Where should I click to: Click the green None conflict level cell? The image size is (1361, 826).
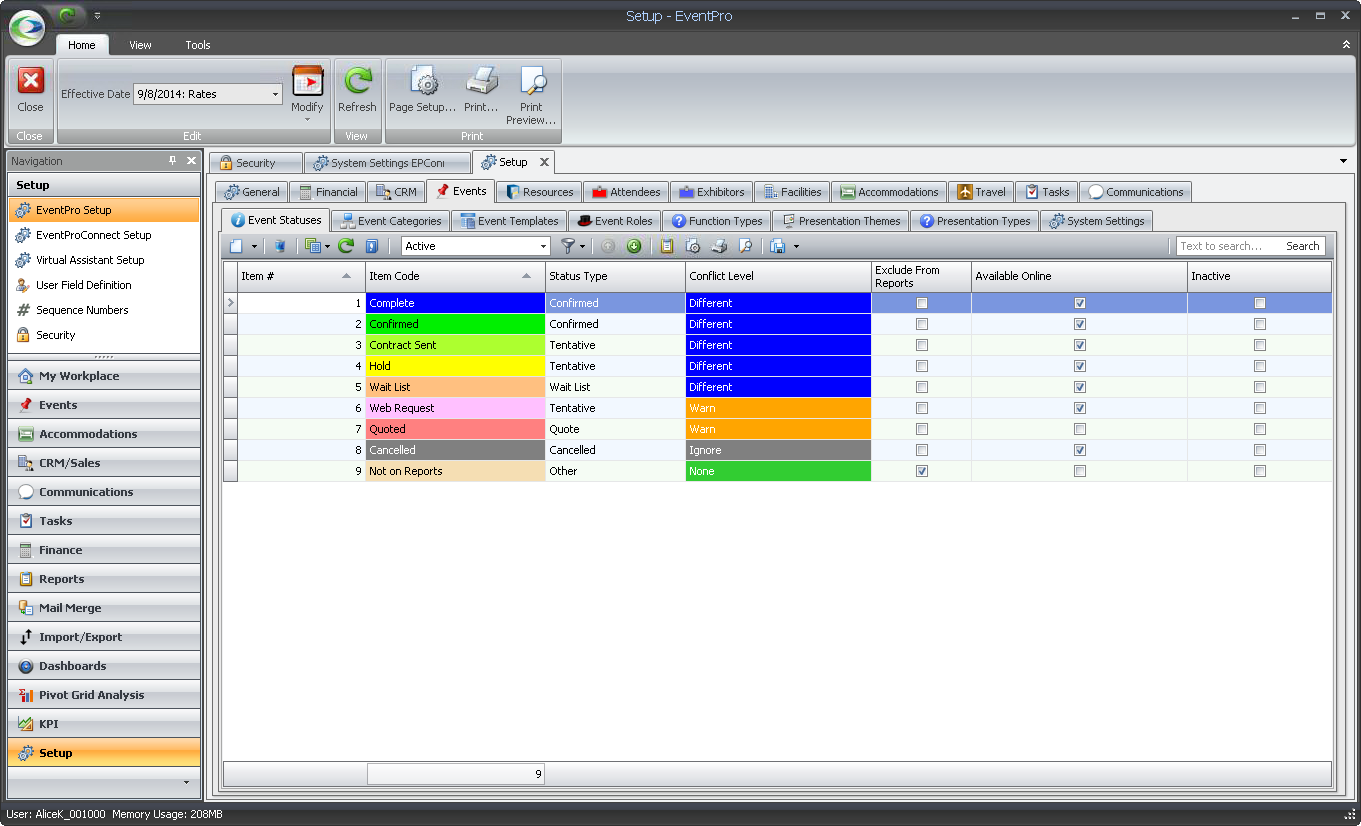(x=778, y=471)
